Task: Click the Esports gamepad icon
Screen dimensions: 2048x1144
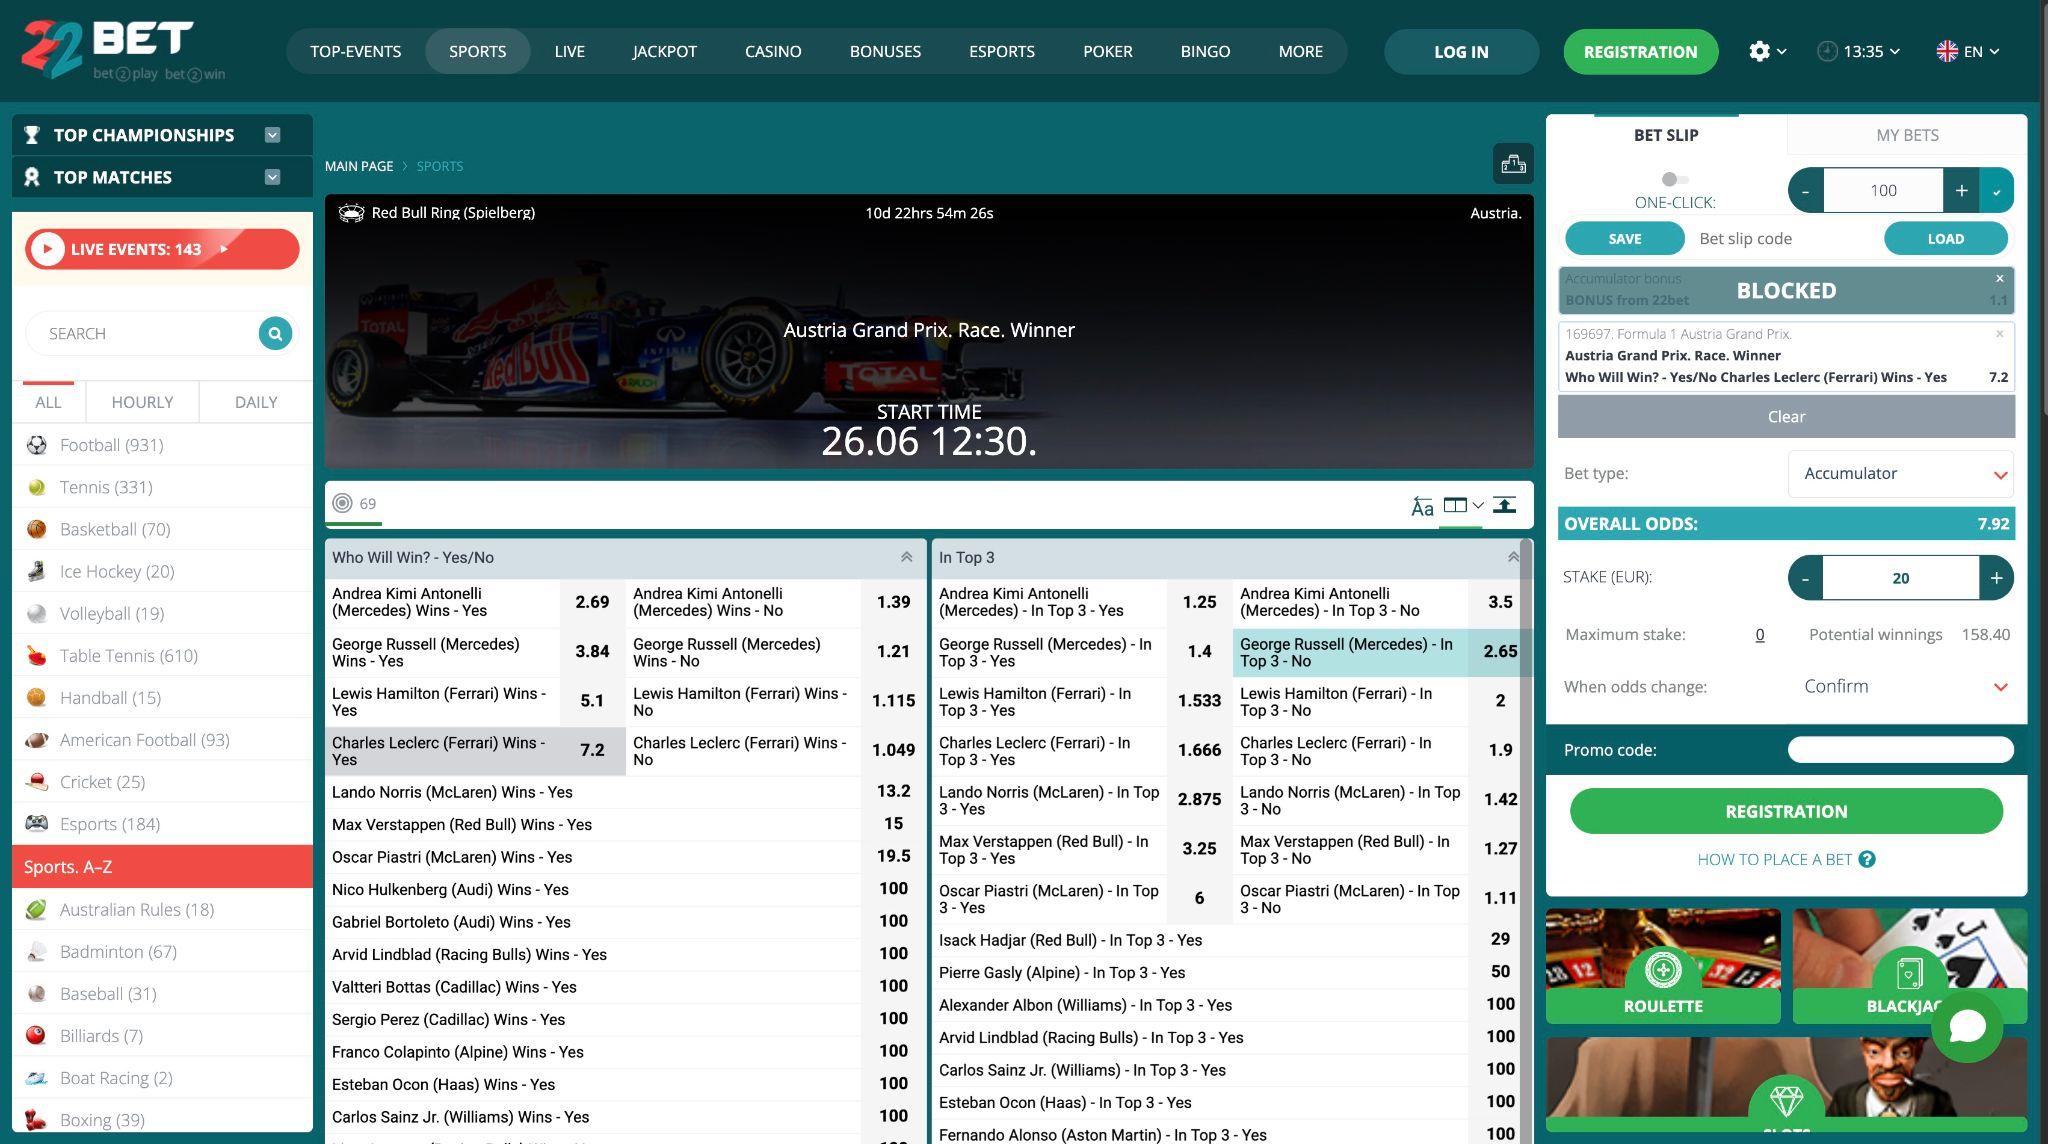Action: (37, 824)
